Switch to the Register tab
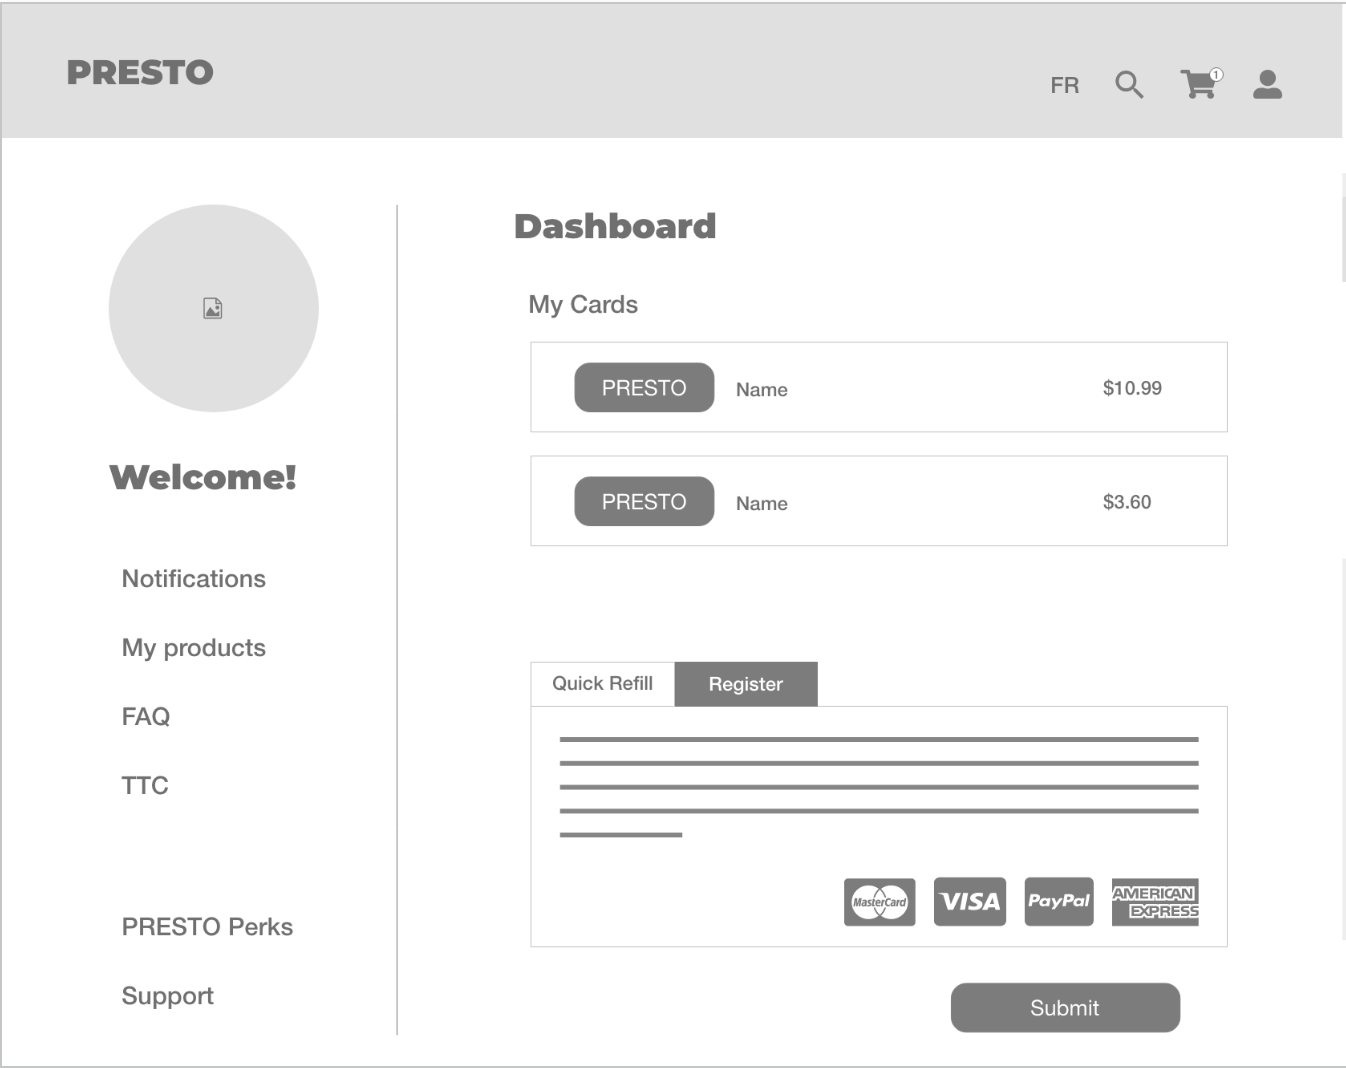The width and height of the screenshot is (1346, 1068). point(746,684)
